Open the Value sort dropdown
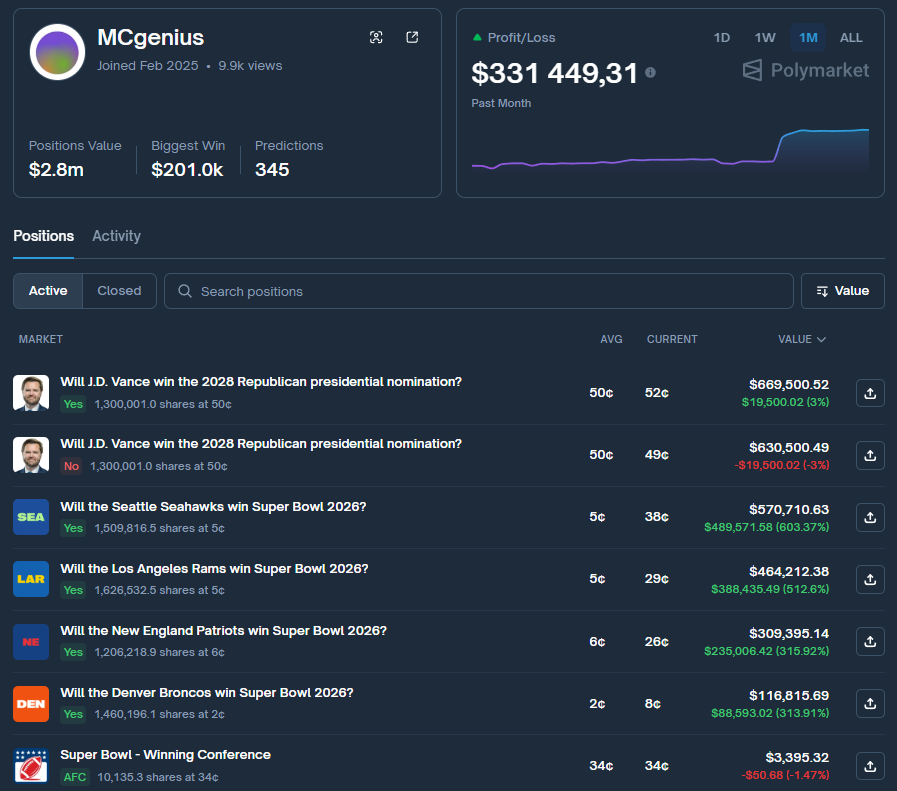This screenshot has height=791, width=897. pyautogui.click(x=843, y=291)
